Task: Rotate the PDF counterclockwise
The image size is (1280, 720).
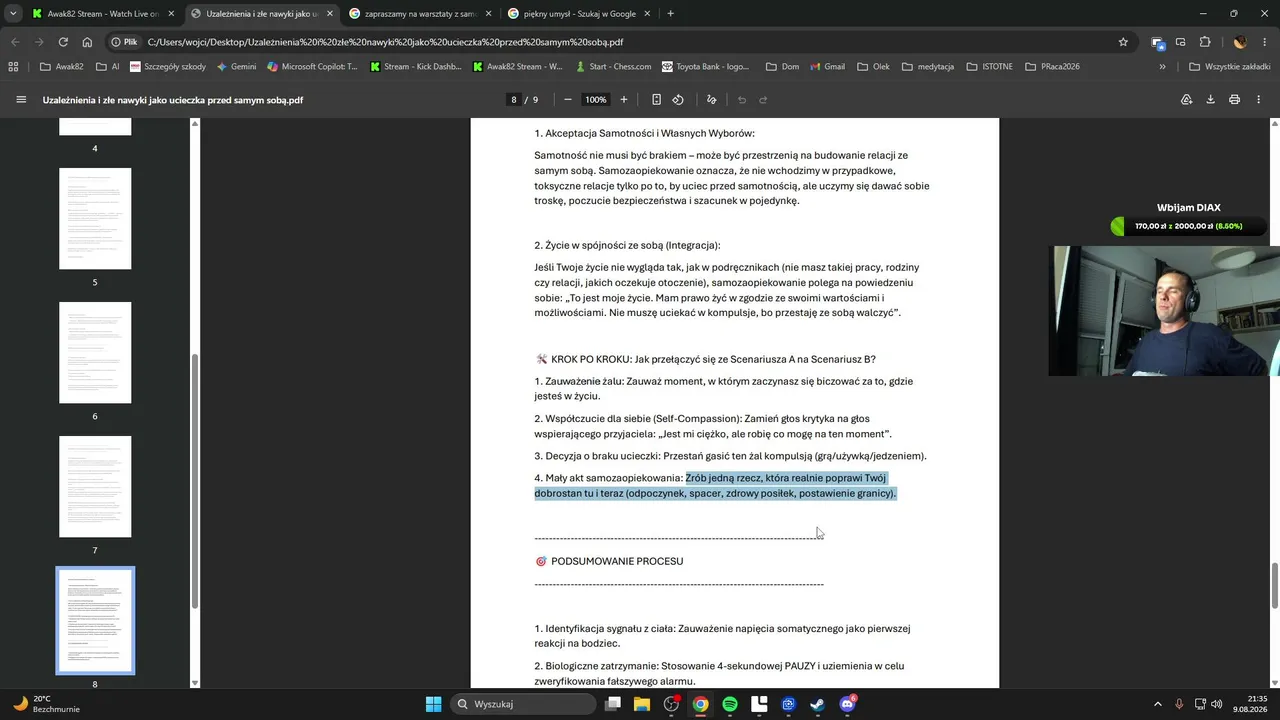Action: click(678, 100)
